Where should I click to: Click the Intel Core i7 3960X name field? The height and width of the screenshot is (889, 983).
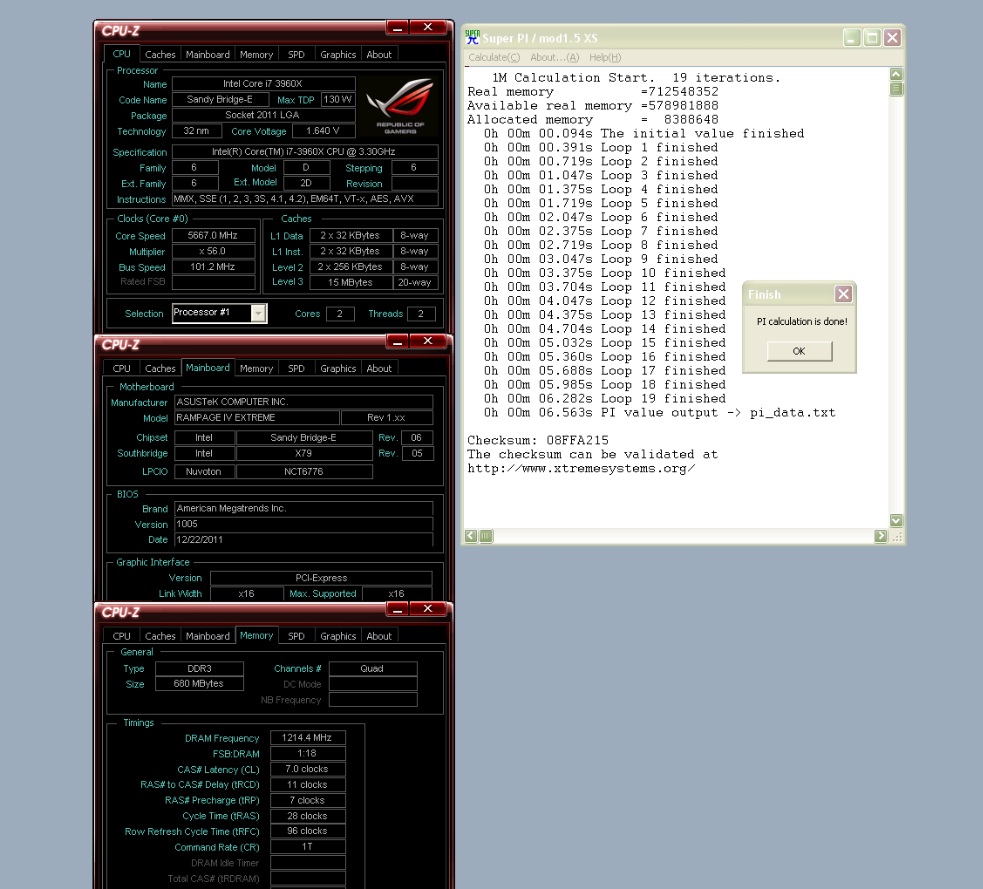(x=263, y=84)
